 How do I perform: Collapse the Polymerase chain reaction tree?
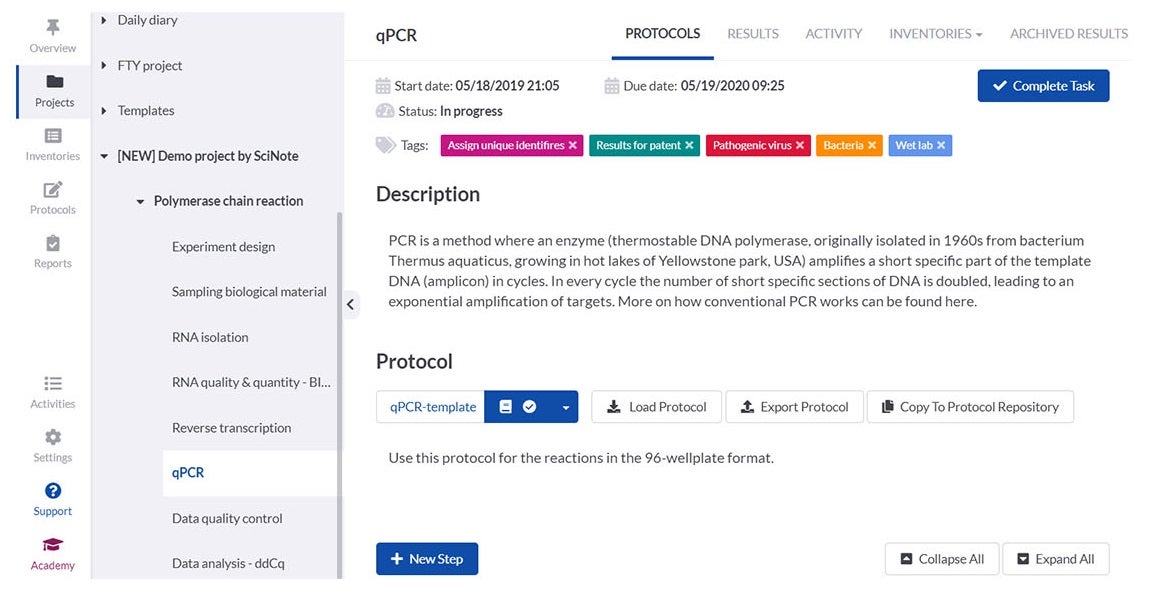tap(140, 202)
